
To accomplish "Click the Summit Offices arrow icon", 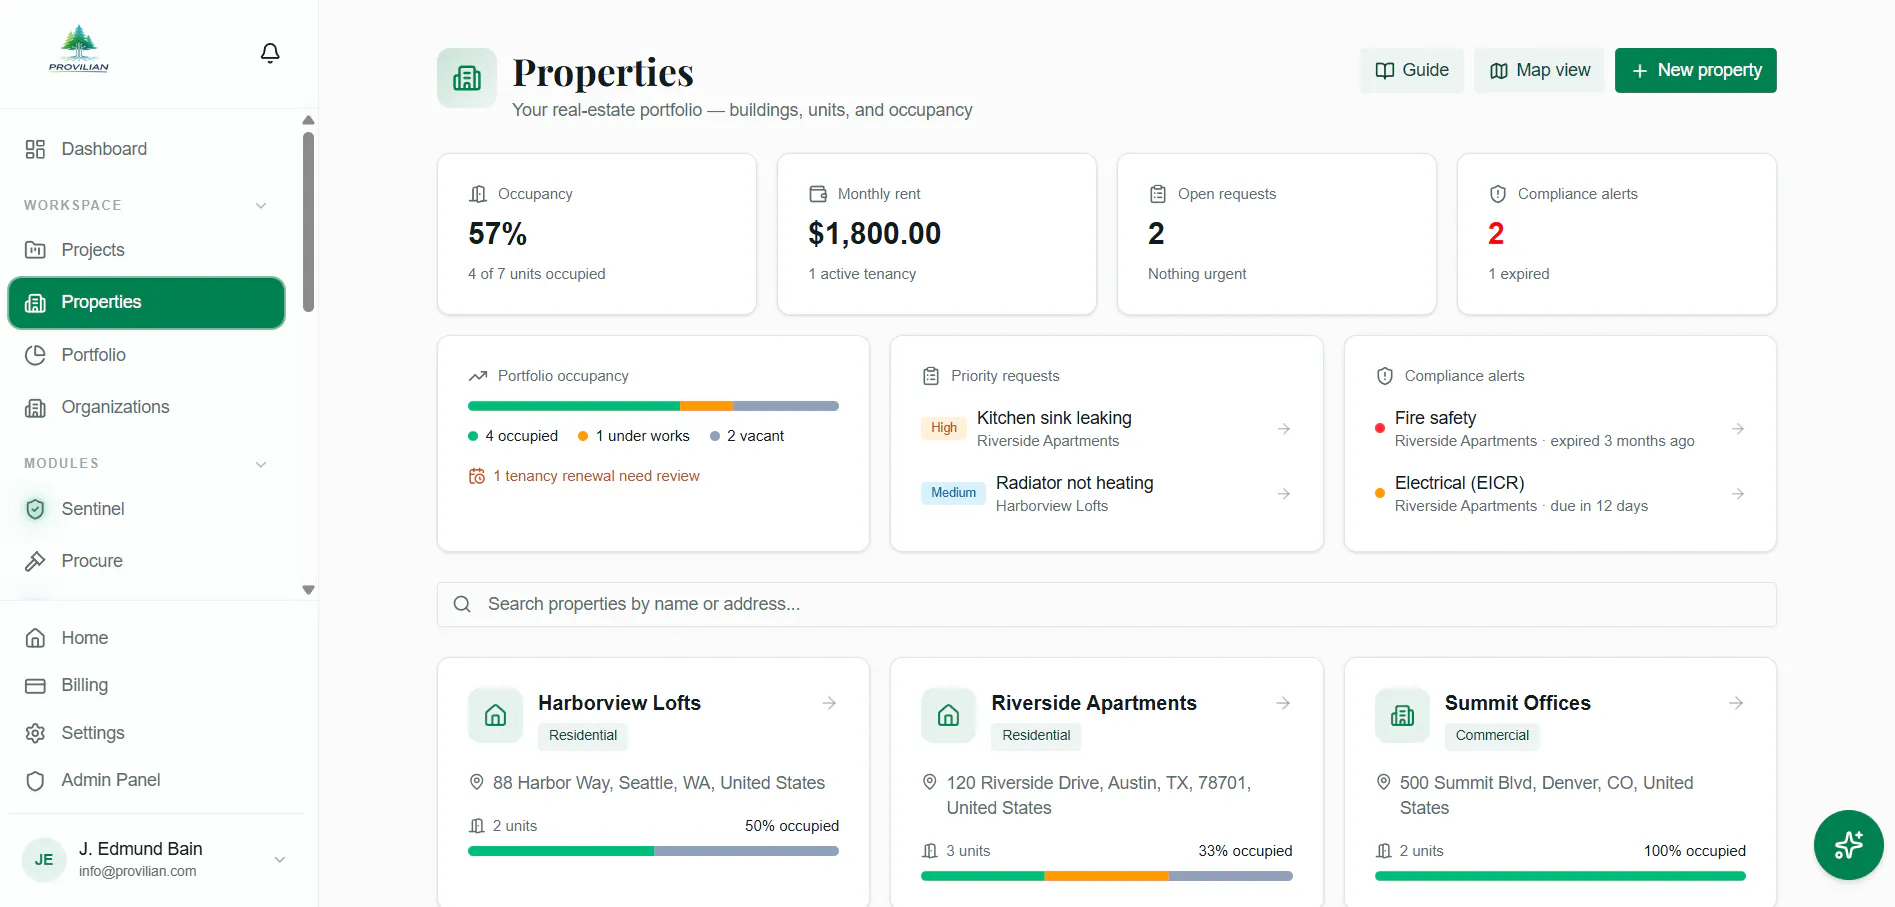I will [x=1736, y=704].
